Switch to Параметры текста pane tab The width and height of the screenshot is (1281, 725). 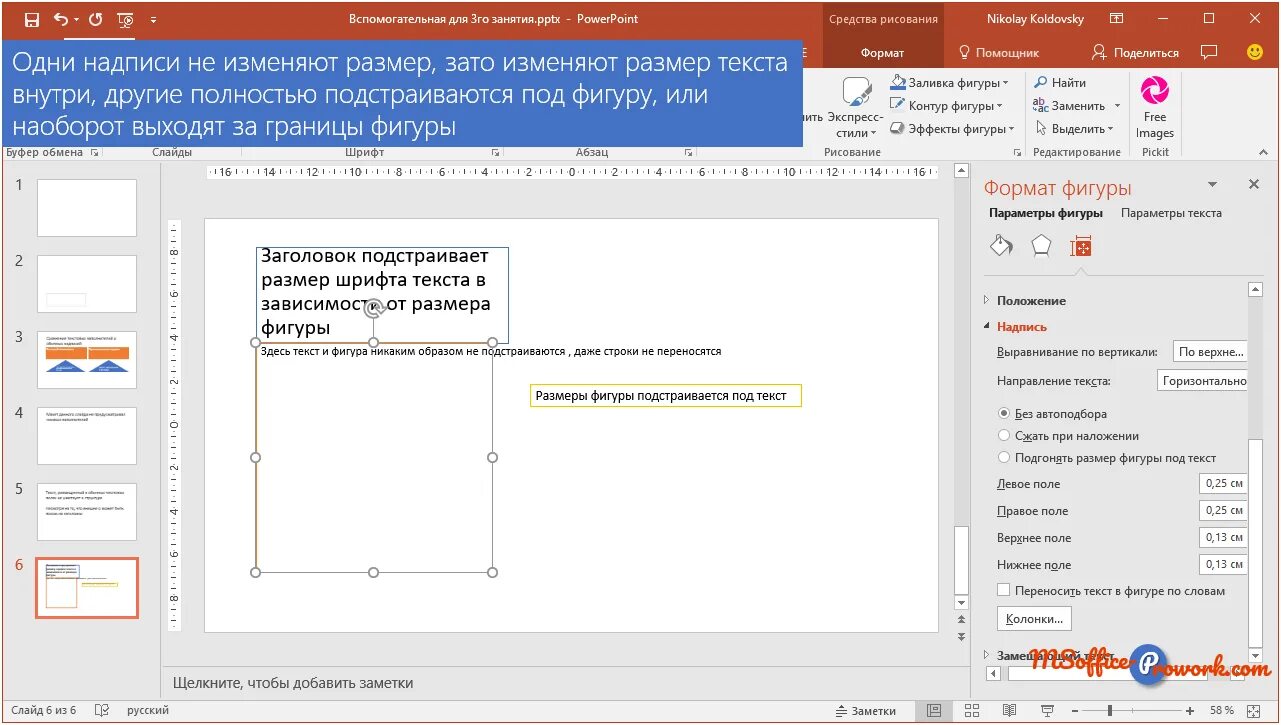pos(1171,213)
